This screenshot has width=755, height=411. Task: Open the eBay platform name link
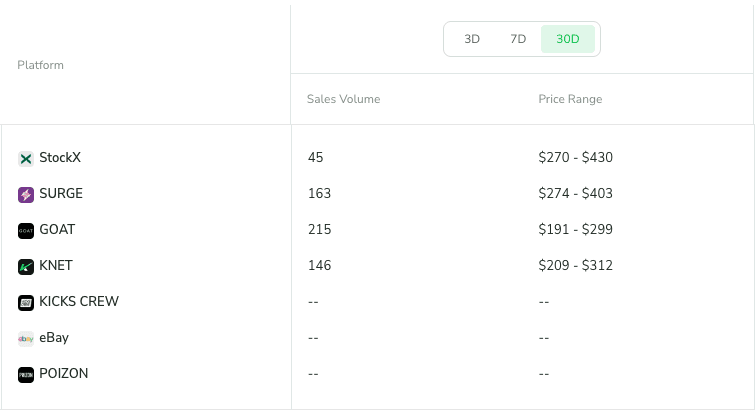(54, 338)
